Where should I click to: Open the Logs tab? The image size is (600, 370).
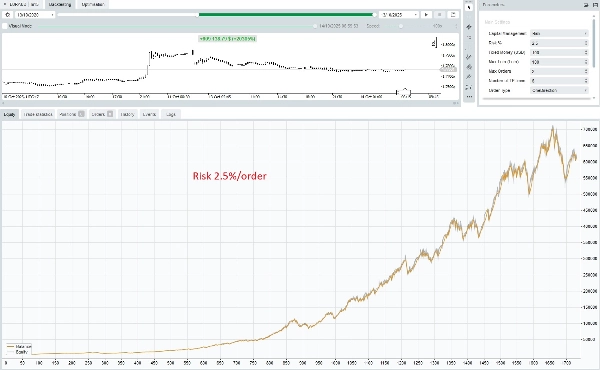click(171, 114)
